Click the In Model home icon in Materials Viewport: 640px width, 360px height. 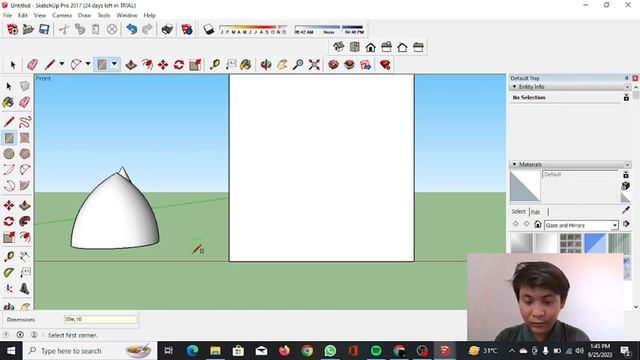click(x=538, y=224)
